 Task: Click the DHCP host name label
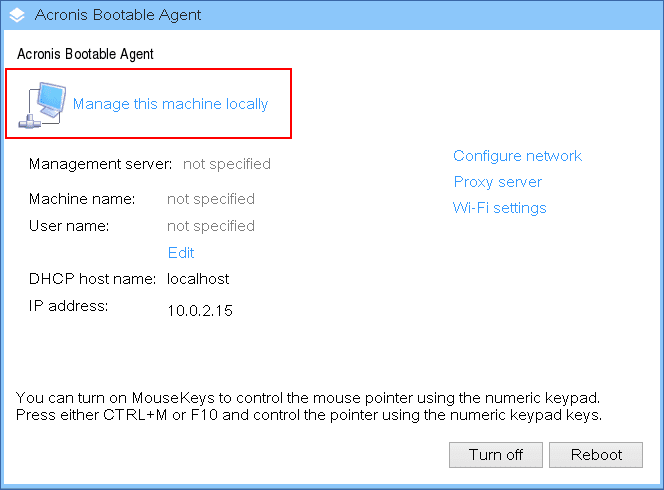point(93,279)
